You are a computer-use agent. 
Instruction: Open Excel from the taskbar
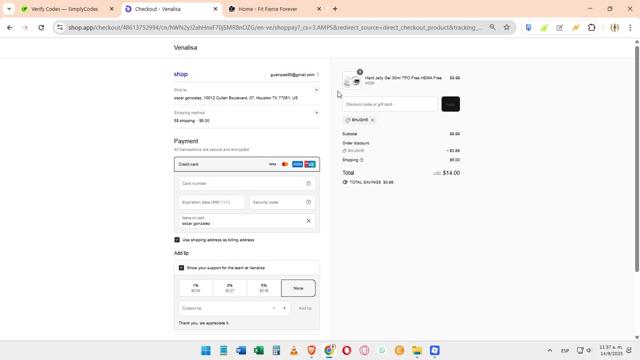point(259,350)
